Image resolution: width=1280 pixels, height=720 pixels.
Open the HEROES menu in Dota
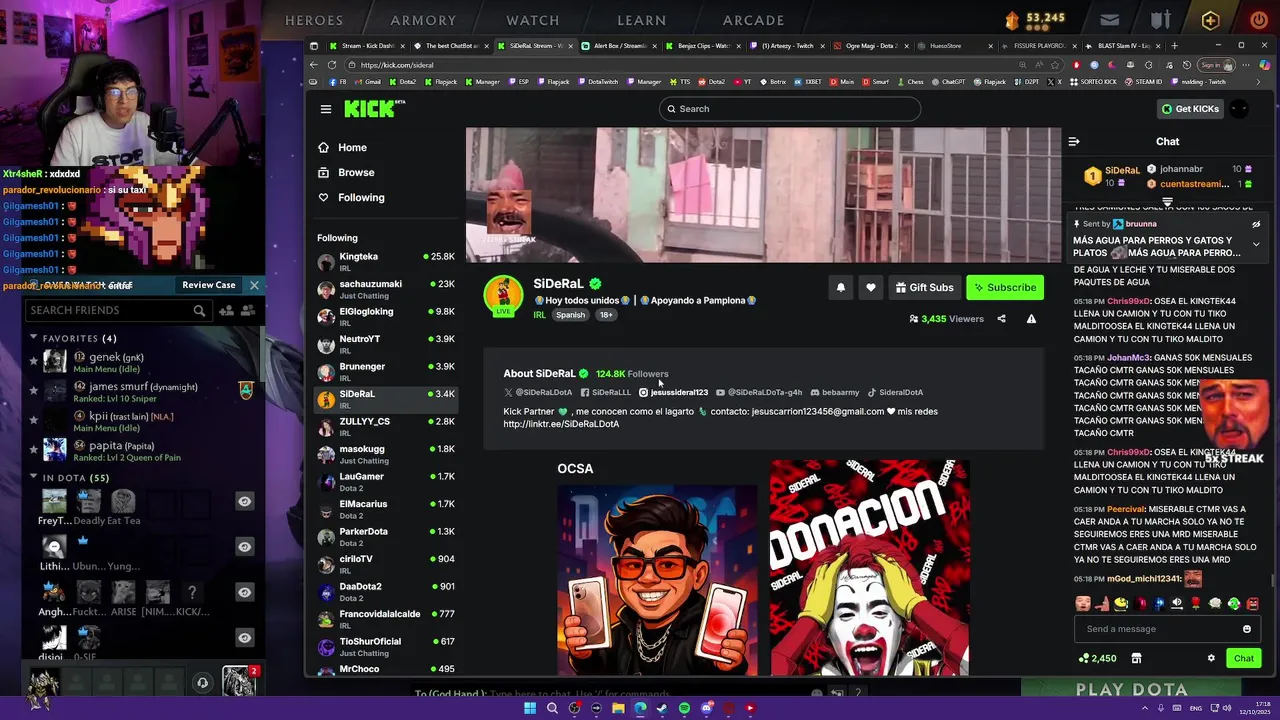(x=314, y=20)
